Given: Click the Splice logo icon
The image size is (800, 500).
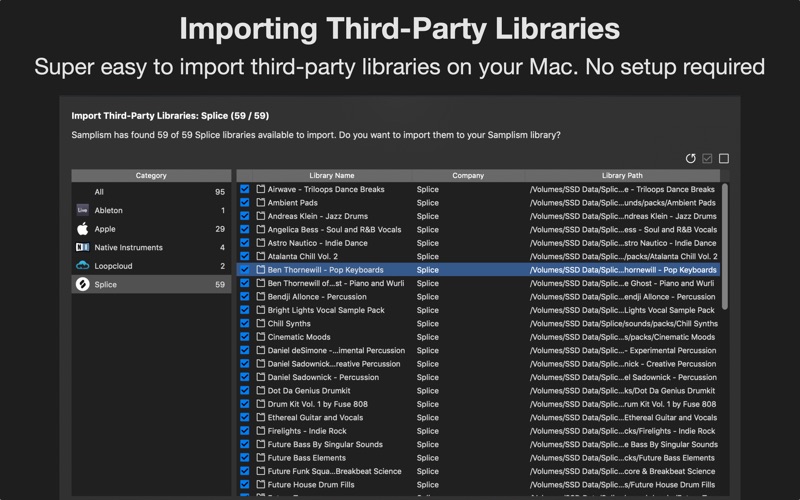Looking at the screenshot, I should coord(82,284).
